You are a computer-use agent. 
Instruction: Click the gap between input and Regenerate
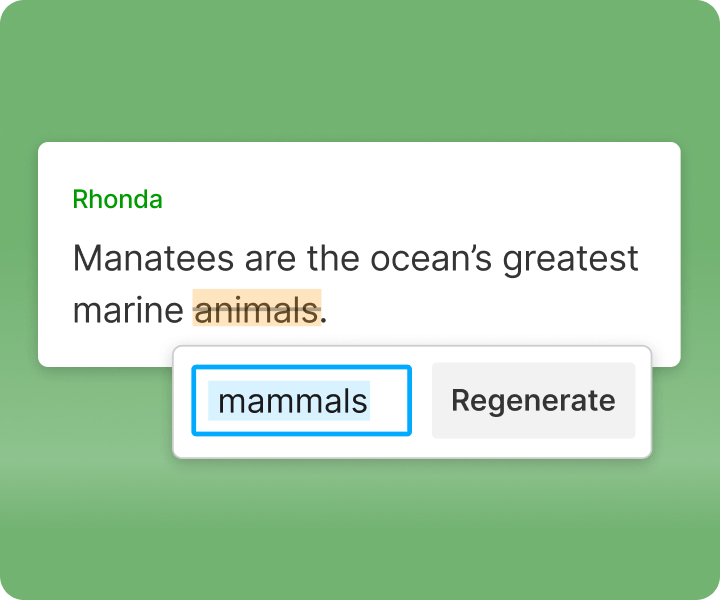pos(421,401)
